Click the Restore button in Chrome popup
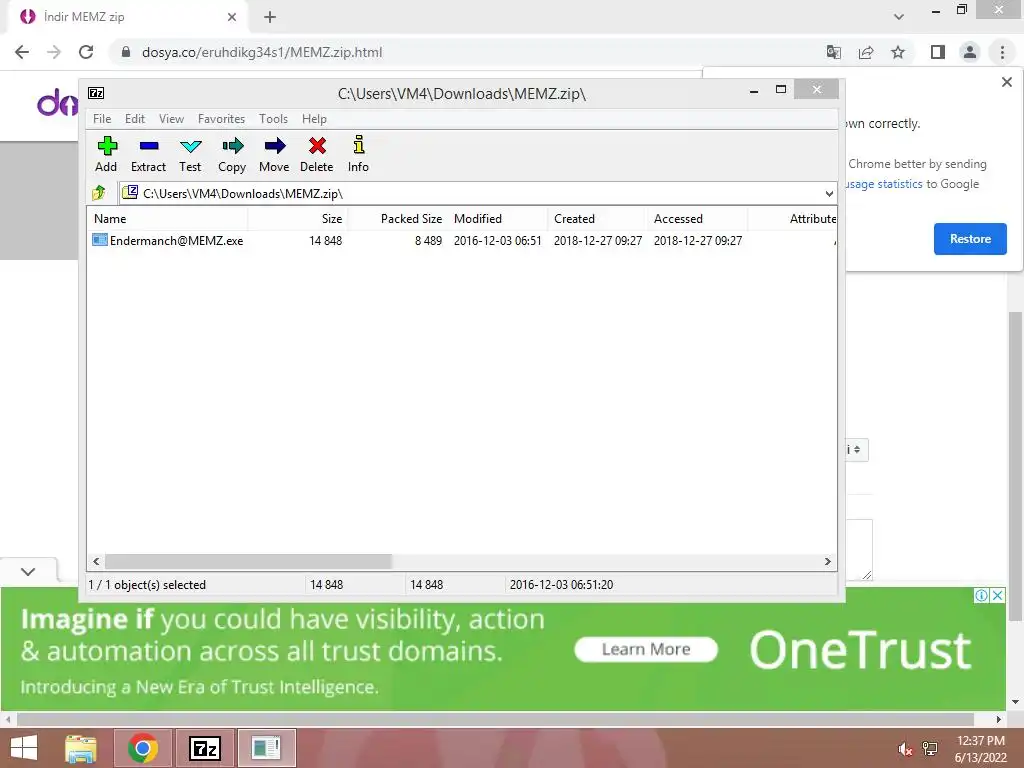The image size is (1024, 768). [970, 239]
